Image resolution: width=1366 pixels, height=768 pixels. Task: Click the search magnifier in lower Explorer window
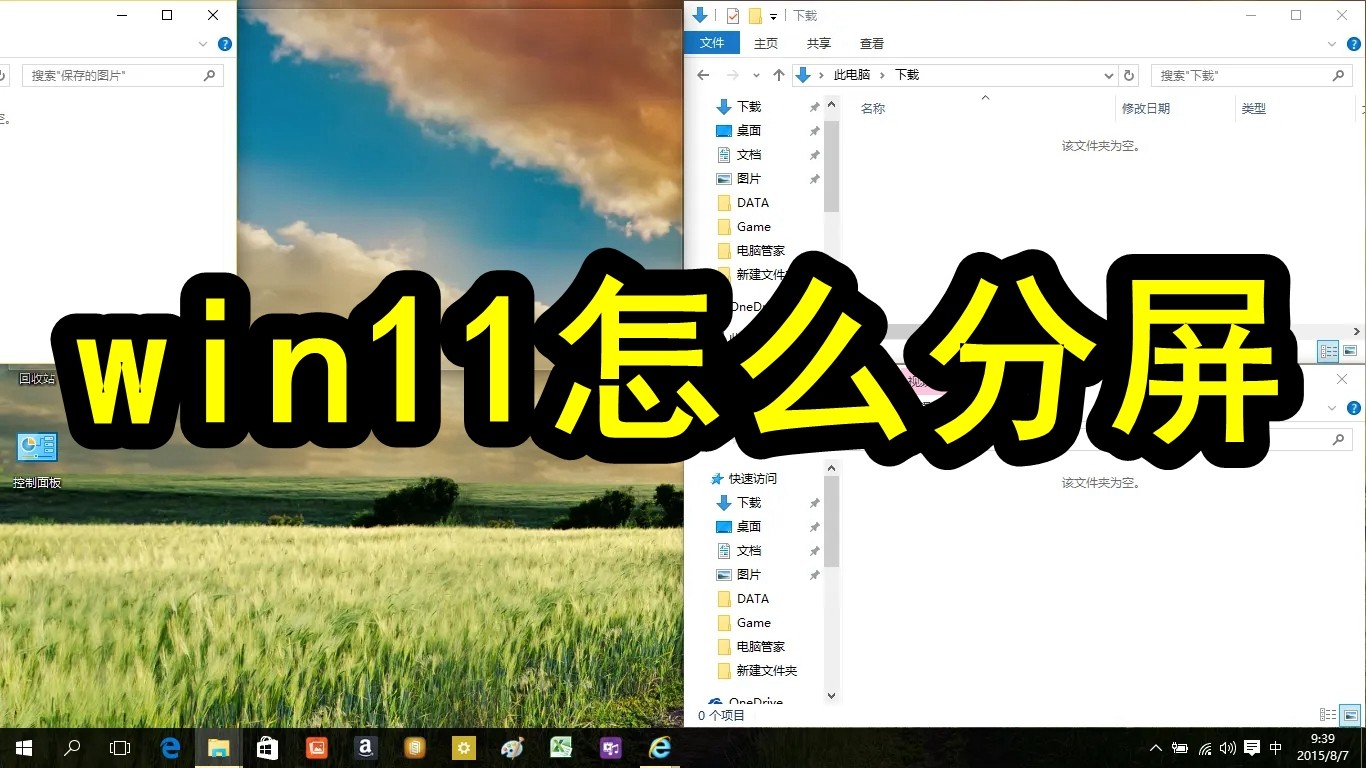[1339, 439]
